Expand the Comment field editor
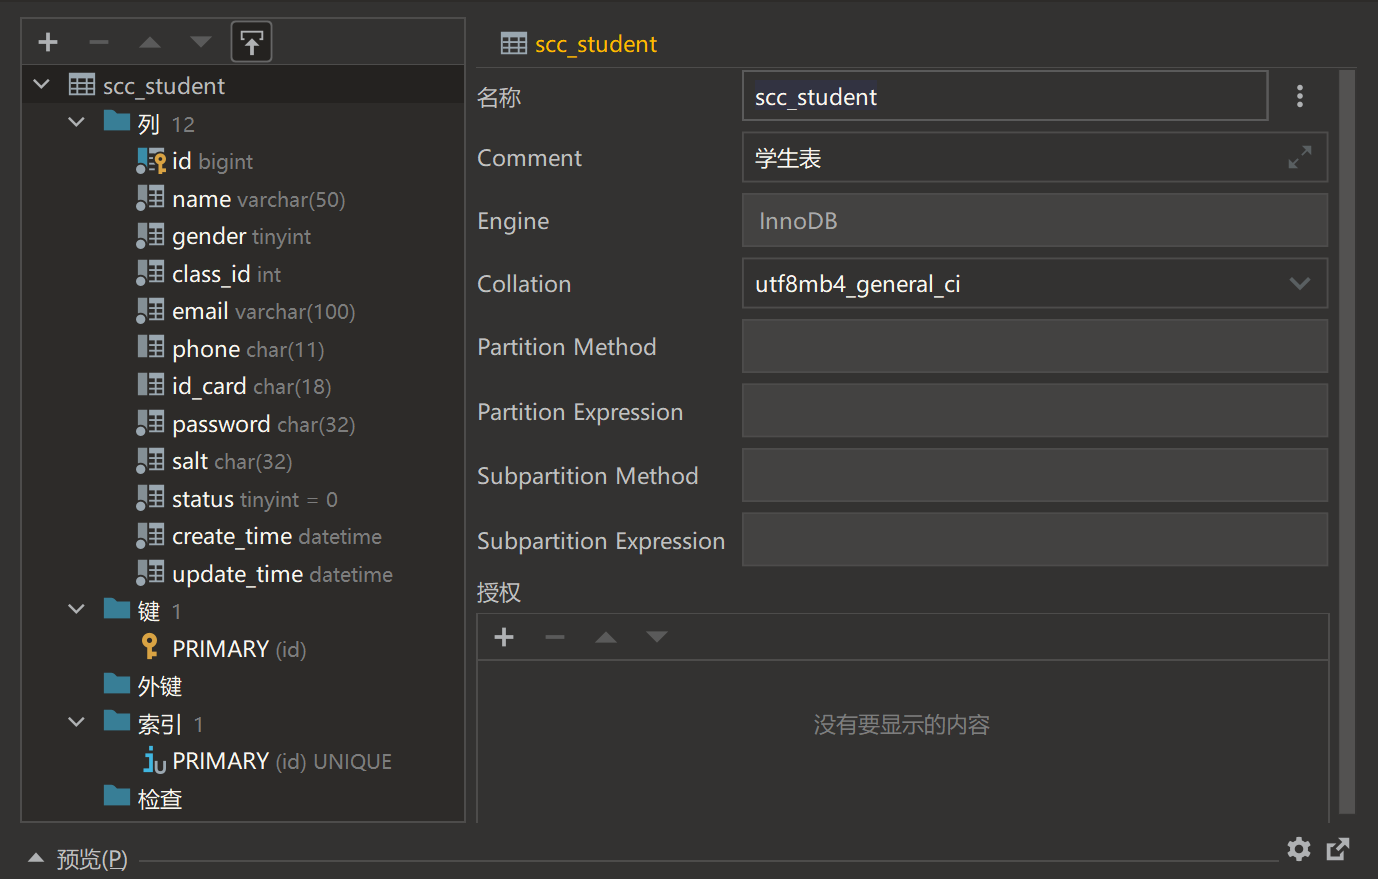Image resolution: width=1378 pixels, height=879 pixels. (1300, 157)
